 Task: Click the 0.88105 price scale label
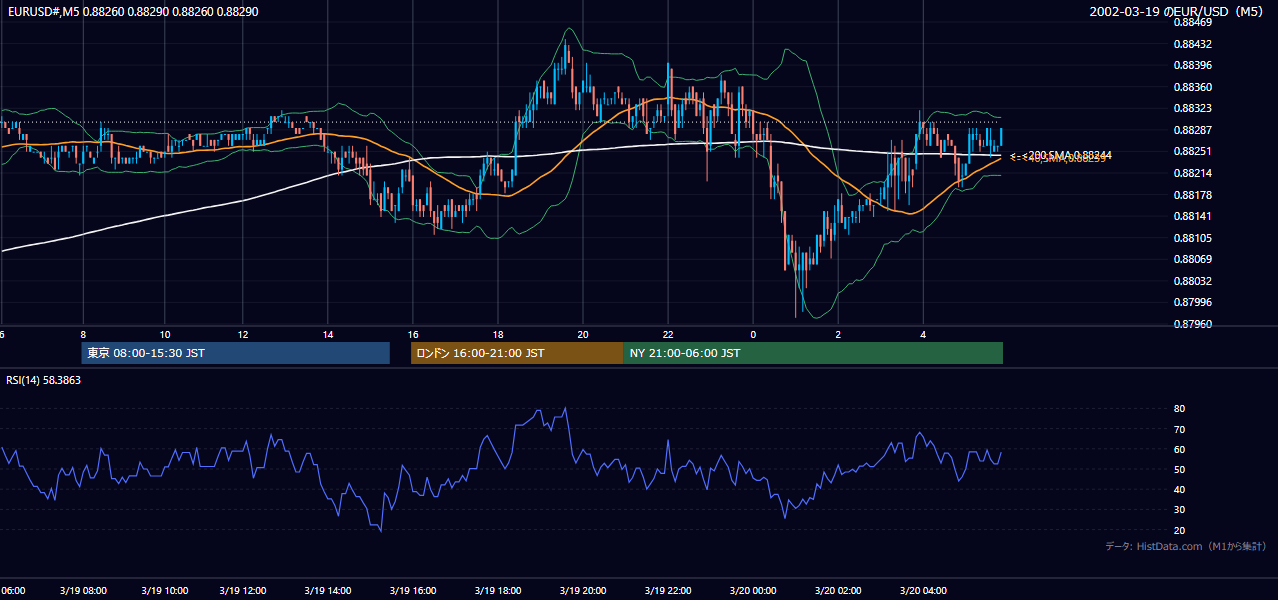coord(1193,238)
